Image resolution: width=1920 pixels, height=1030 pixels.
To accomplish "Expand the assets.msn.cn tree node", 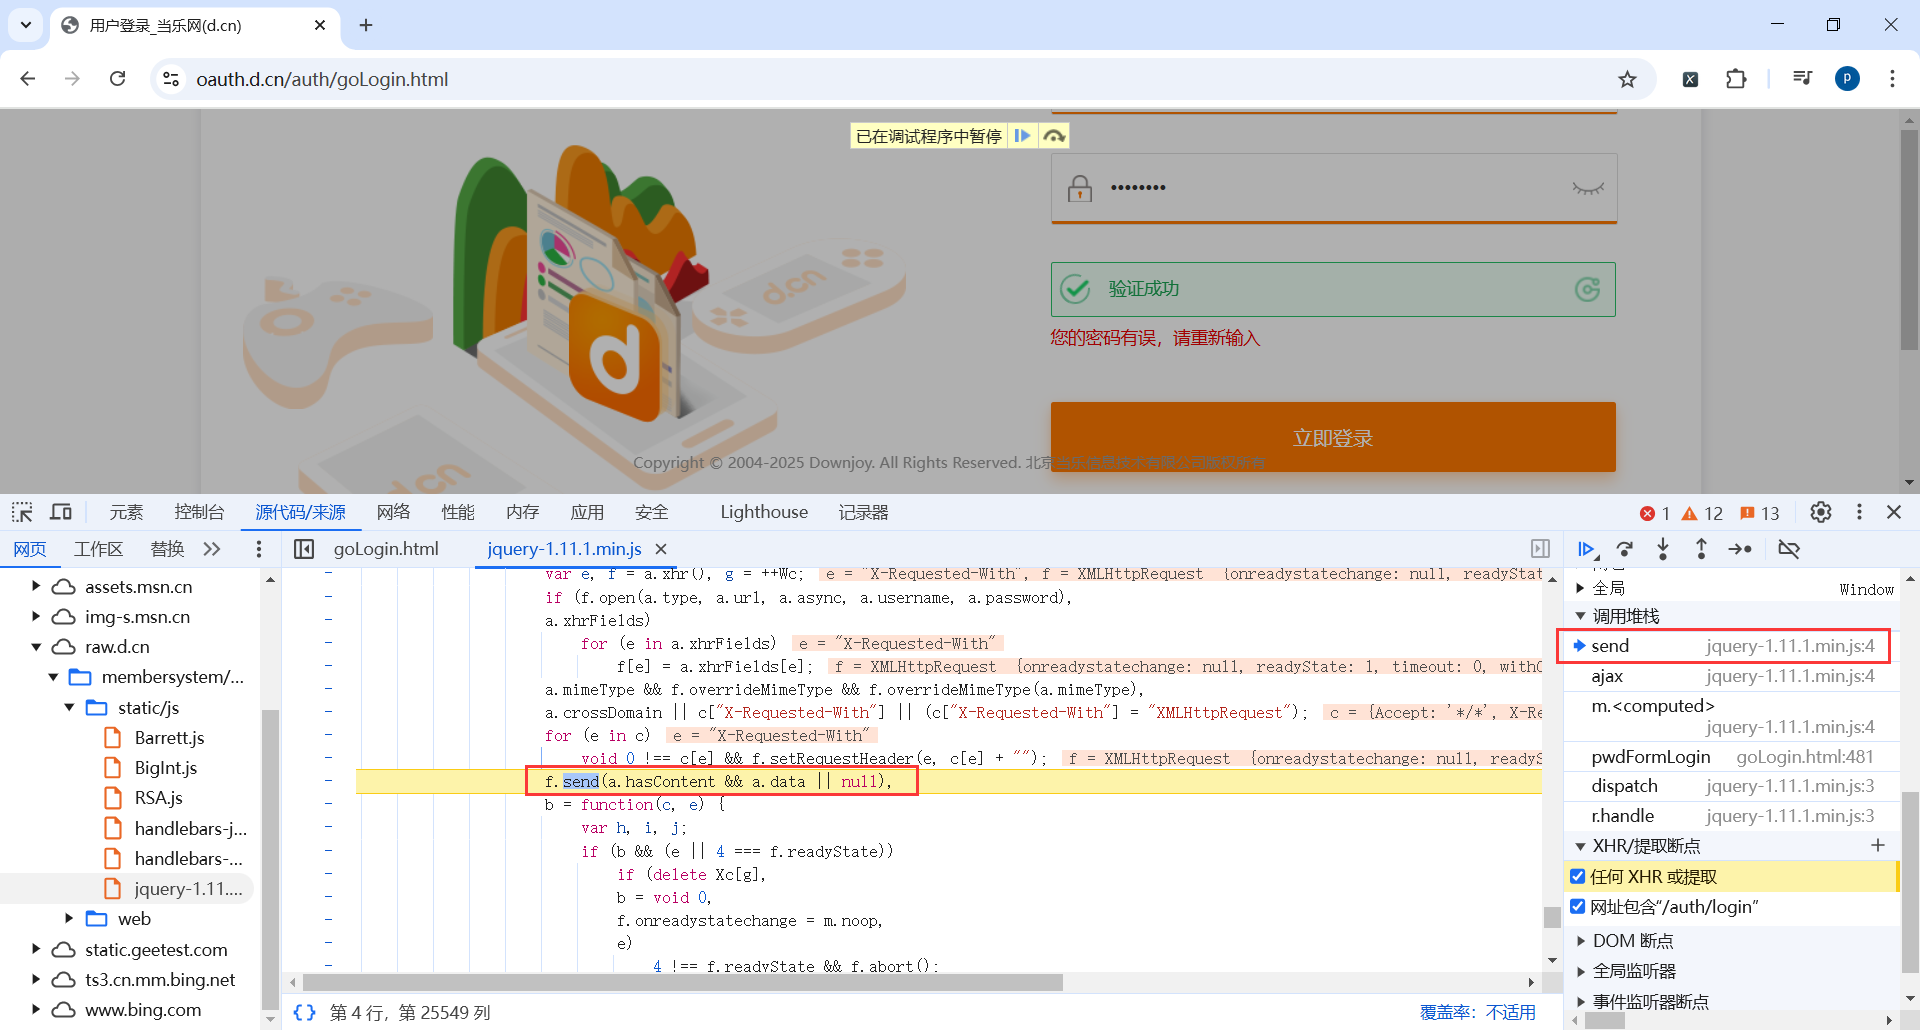I will click(x=36, y=587).
